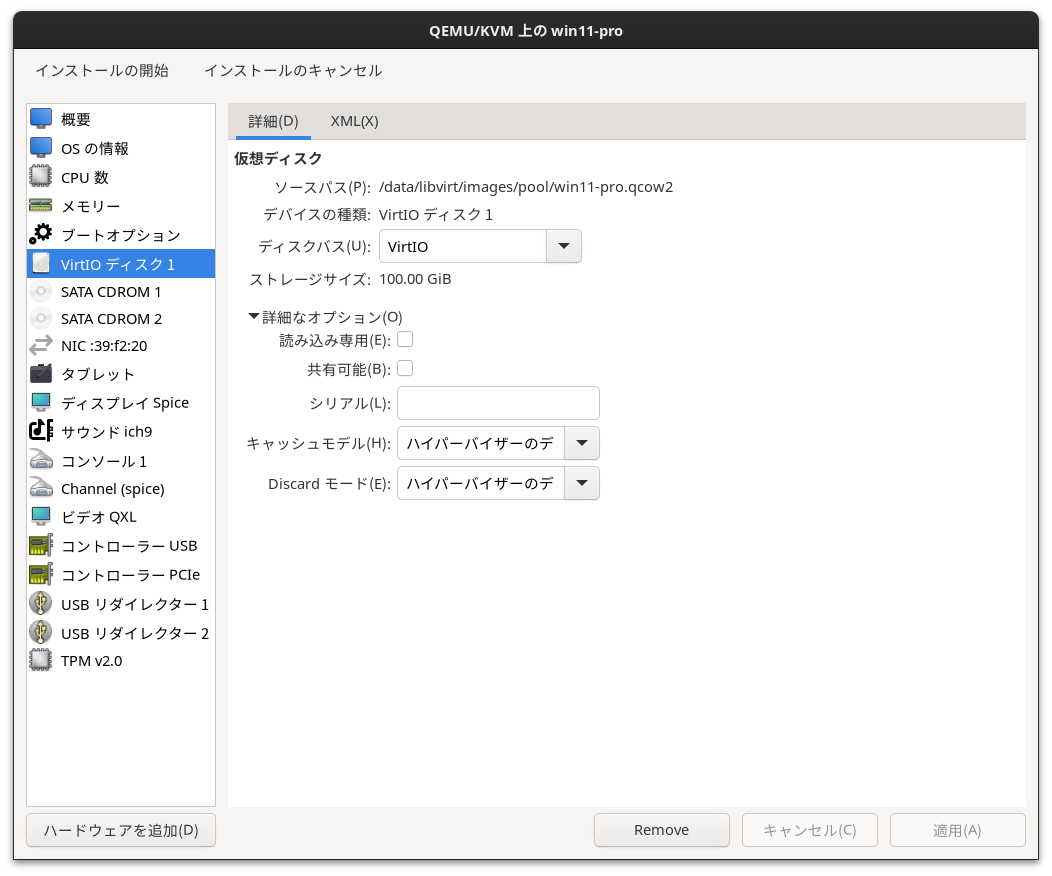Enable the 読み込み専用 checkbox

405,339
